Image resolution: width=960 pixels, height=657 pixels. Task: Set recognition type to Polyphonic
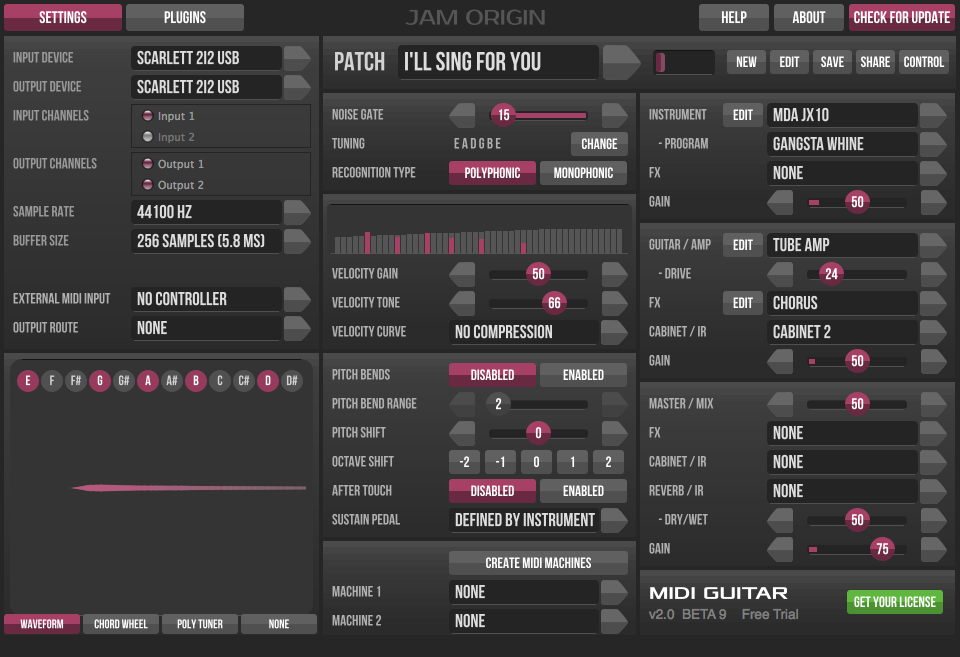pos(492,173)
